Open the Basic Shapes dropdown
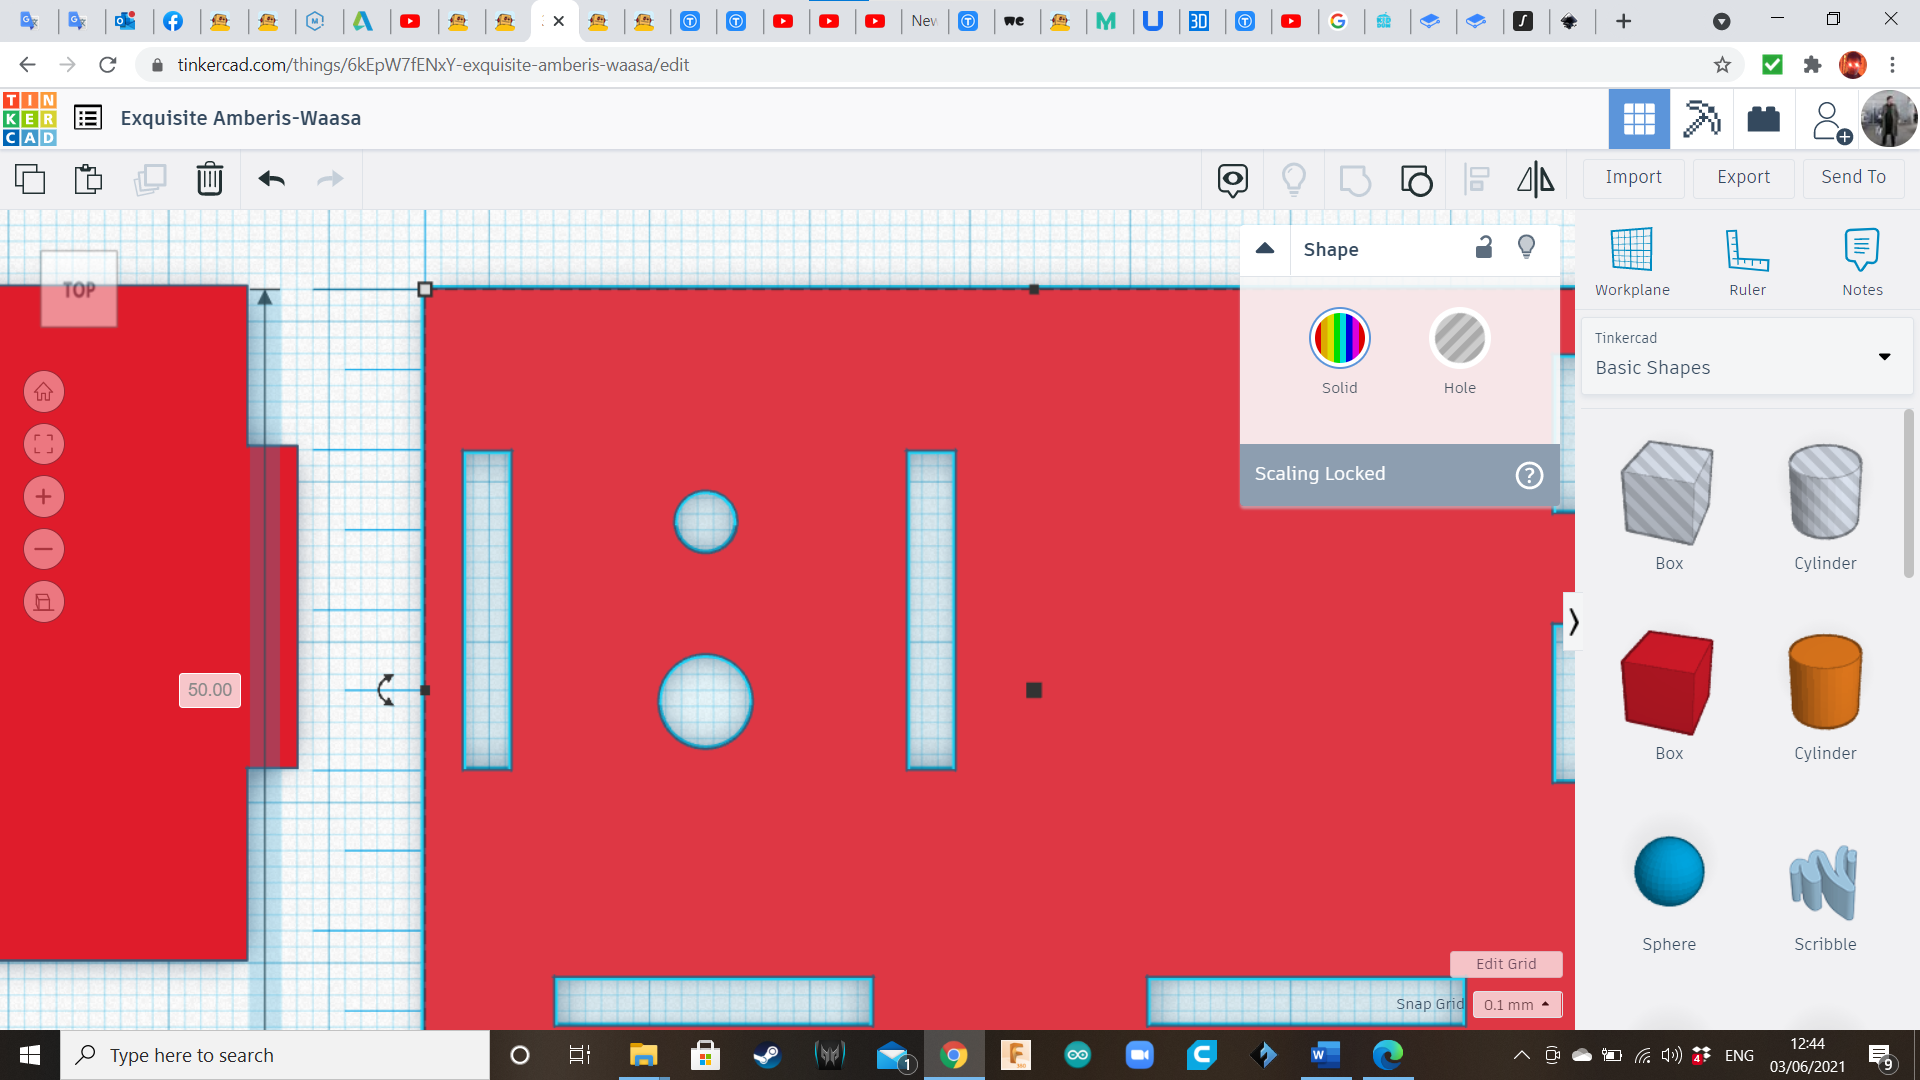 point(1884,356)
